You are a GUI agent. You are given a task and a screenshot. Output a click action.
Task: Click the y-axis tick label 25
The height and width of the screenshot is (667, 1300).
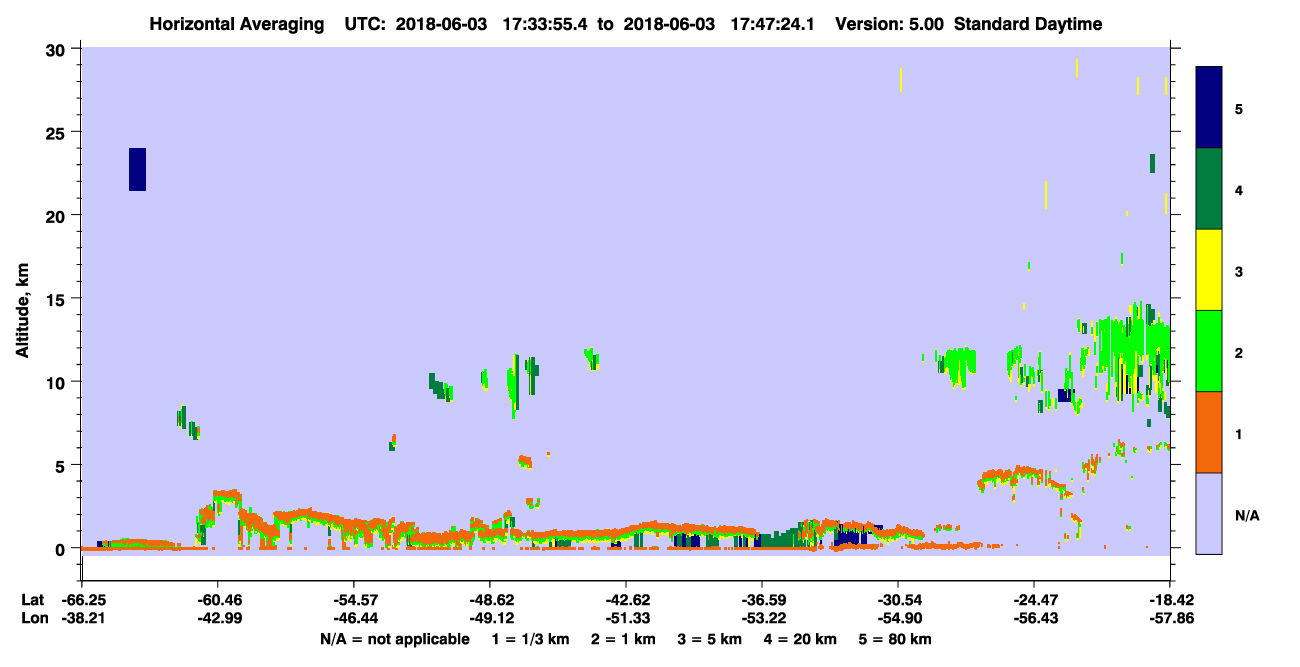[57, 132]
